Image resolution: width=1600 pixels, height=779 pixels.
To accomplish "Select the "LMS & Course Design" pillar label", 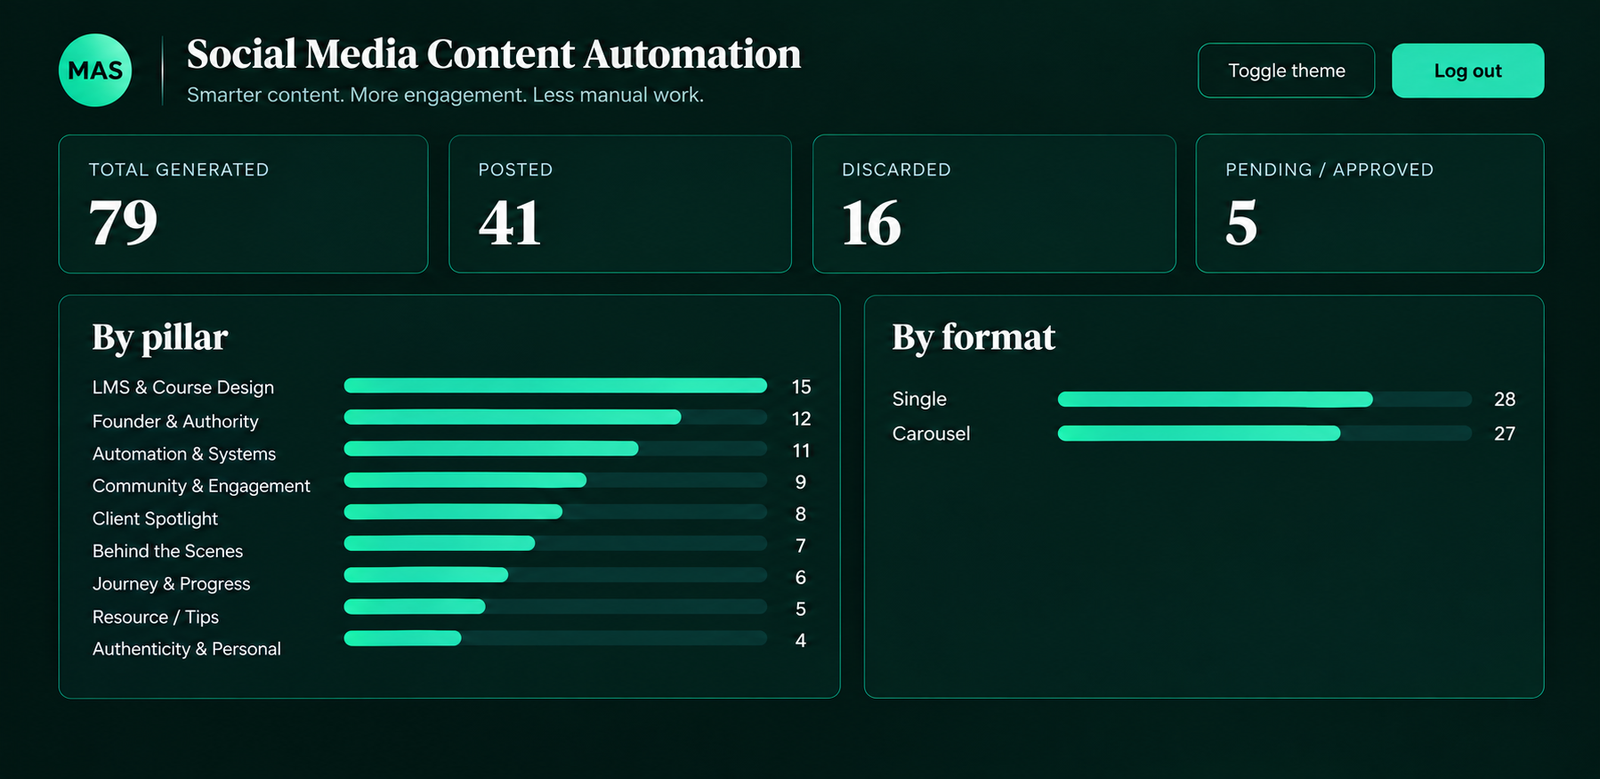I will point(183,387).
